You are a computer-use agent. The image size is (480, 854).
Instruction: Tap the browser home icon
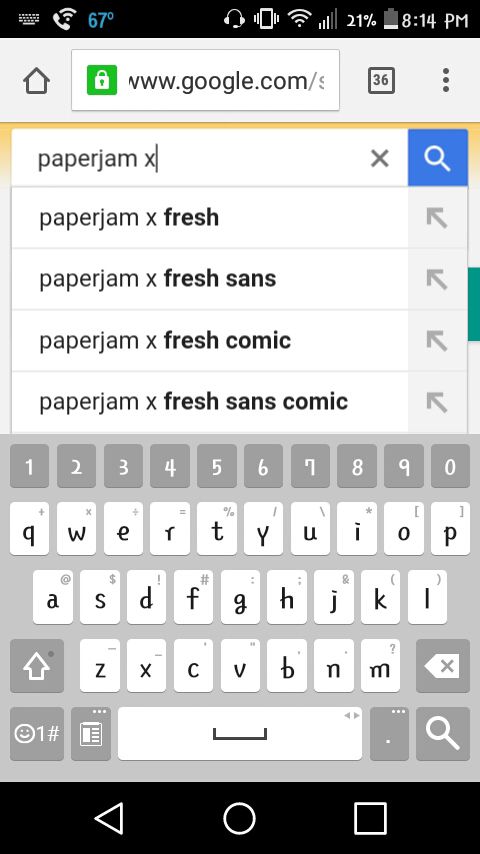coord(37,82)
